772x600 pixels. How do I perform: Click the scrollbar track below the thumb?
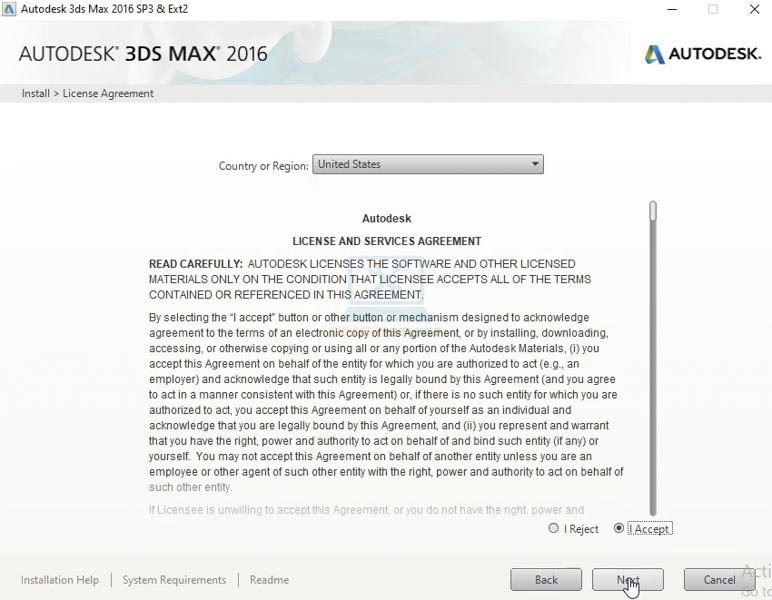pos(653,380)
